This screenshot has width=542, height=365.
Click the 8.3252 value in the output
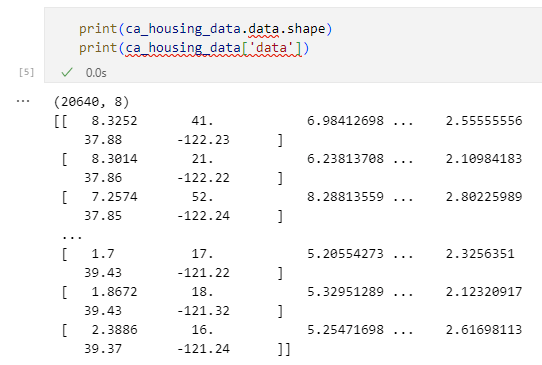pos(114,121)
